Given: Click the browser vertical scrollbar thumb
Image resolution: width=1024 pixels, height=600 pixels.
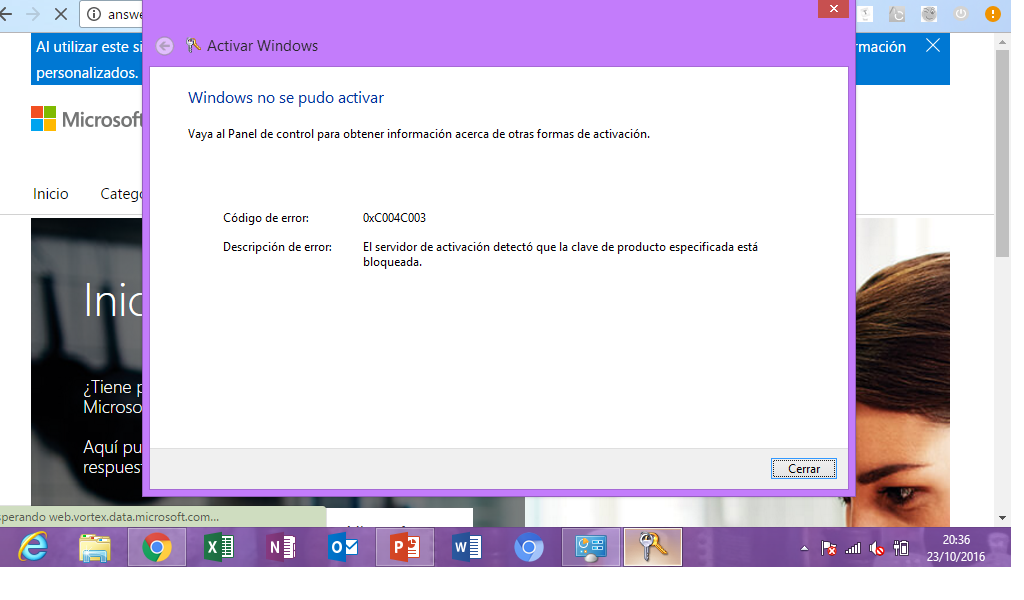Looking at the screenshot, I should (x=1002, y=153).
